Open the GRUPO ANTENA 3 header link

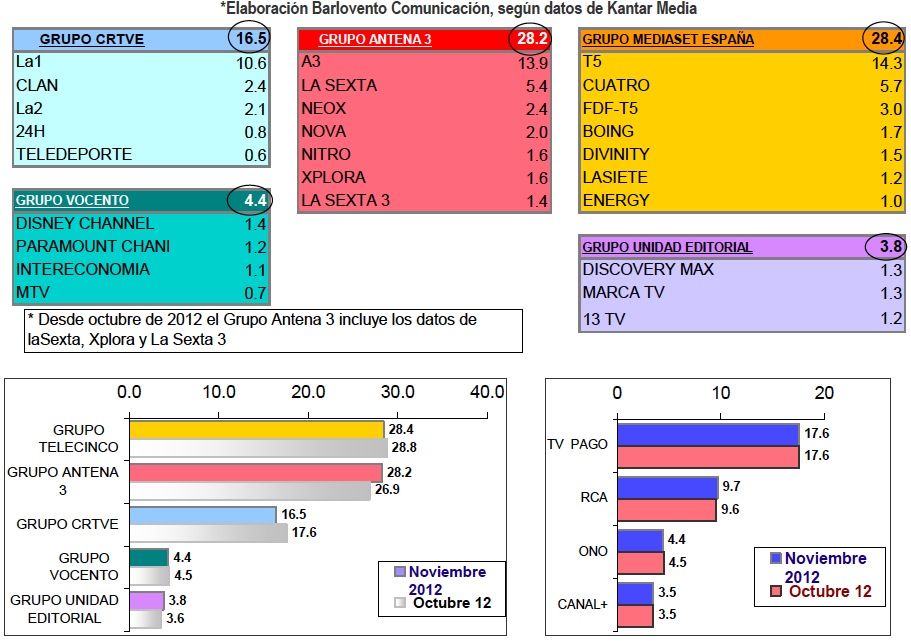(x=375, y=39)
